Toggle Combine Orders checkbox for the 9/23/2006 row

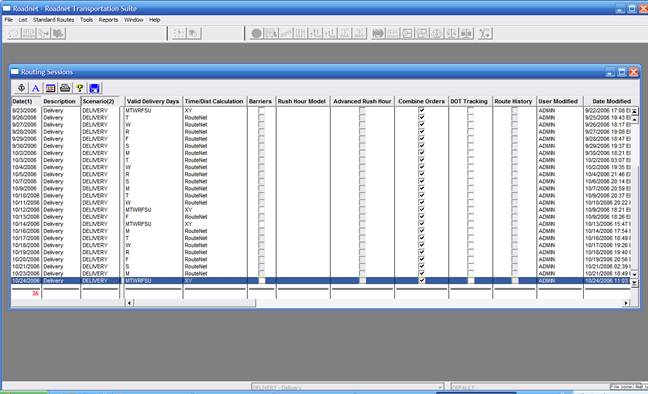[x=422, y=110]
